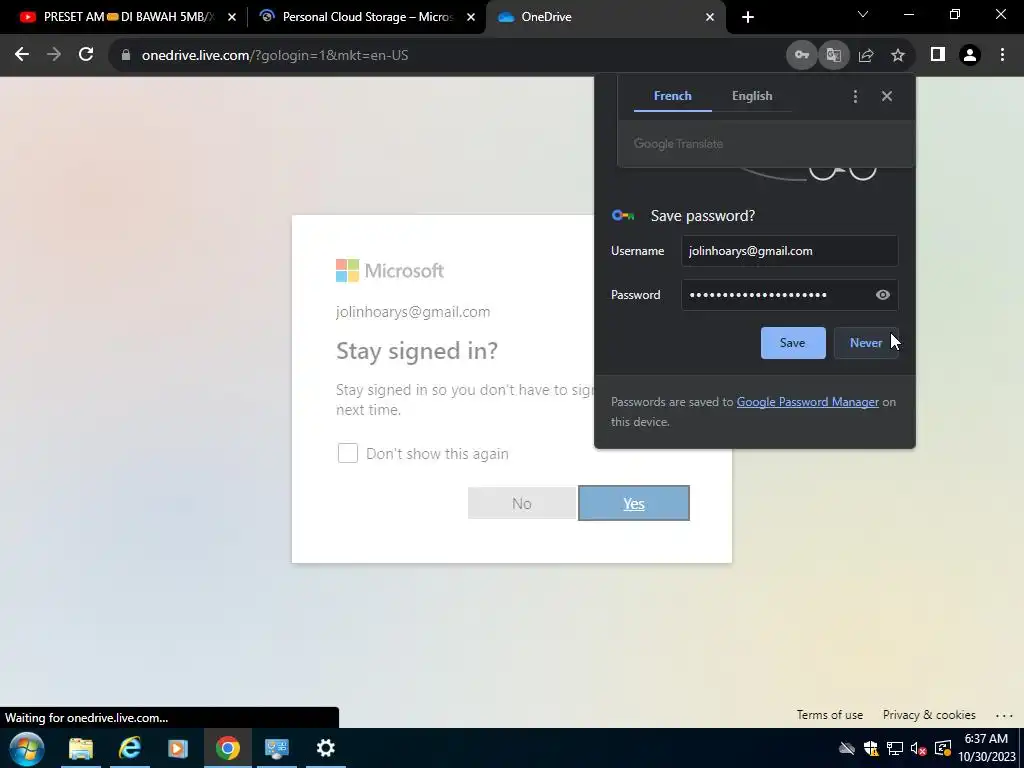Open the password key icon in address bar
The image size is (1024, 768).
801,56
